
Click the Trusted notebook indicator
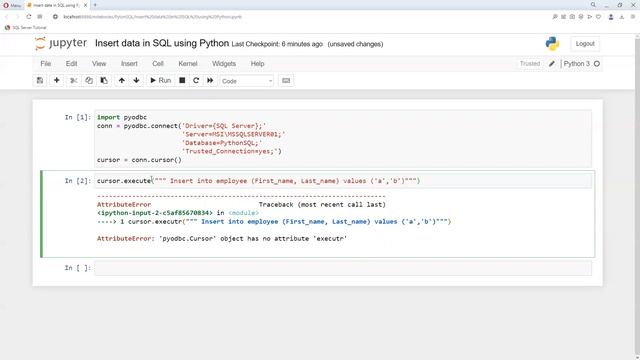point(530,64)
